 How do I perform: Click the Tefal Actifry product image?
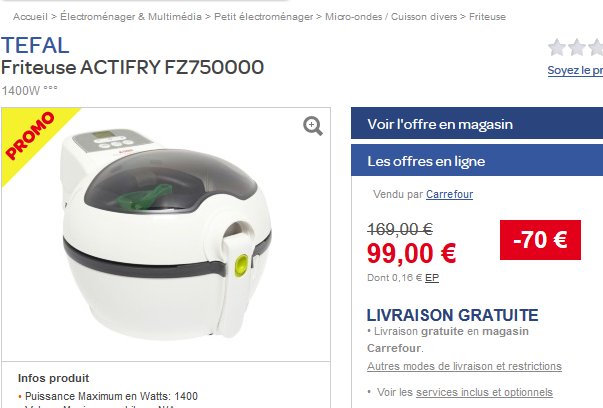pos(167,235)
